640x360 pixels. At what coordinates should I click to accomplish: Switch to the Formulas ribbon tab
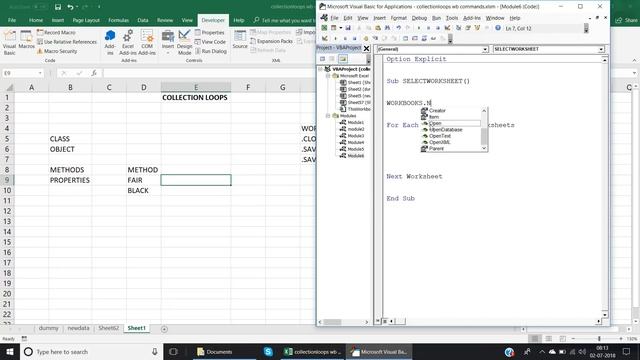coord(118,20)
